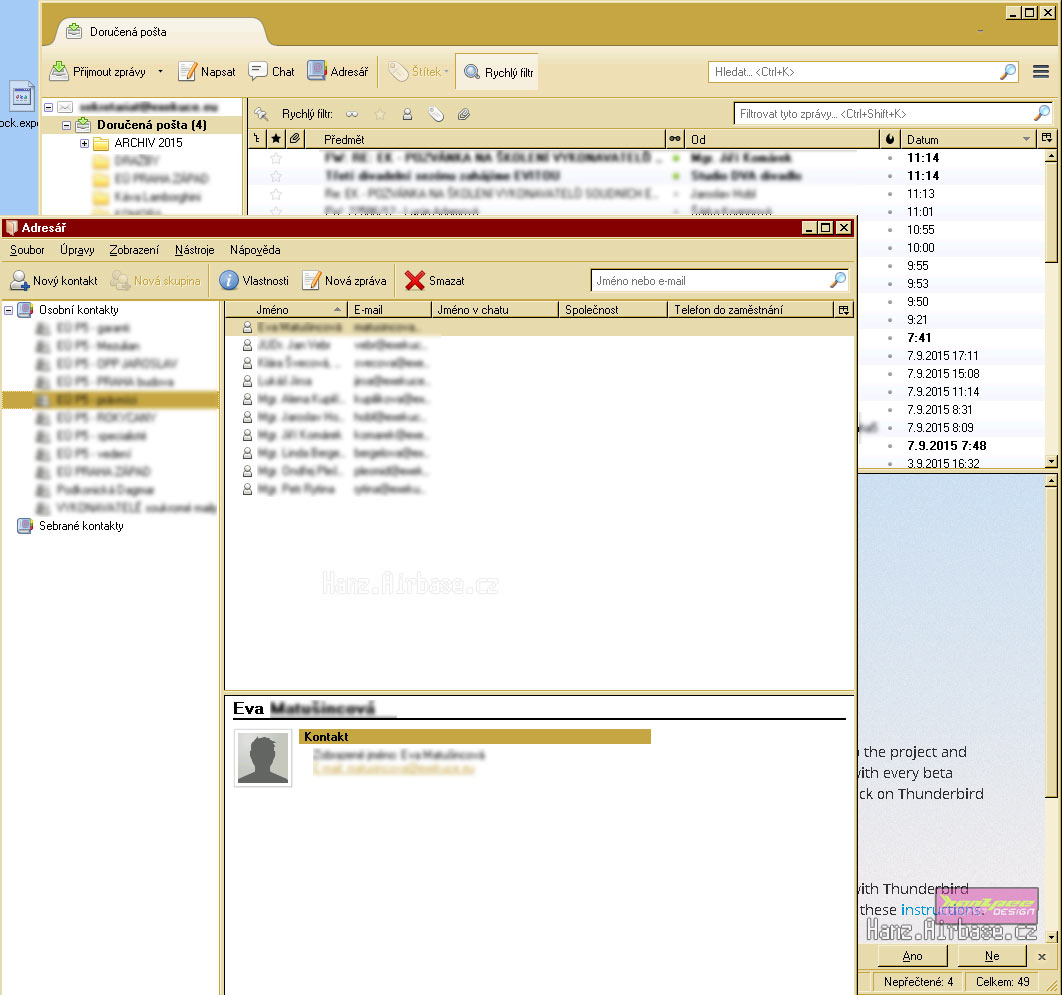Filter starred messages in quick filter bar
Image resolution: width=1062 pixels, height=995 pixels.
coord(380,114)
